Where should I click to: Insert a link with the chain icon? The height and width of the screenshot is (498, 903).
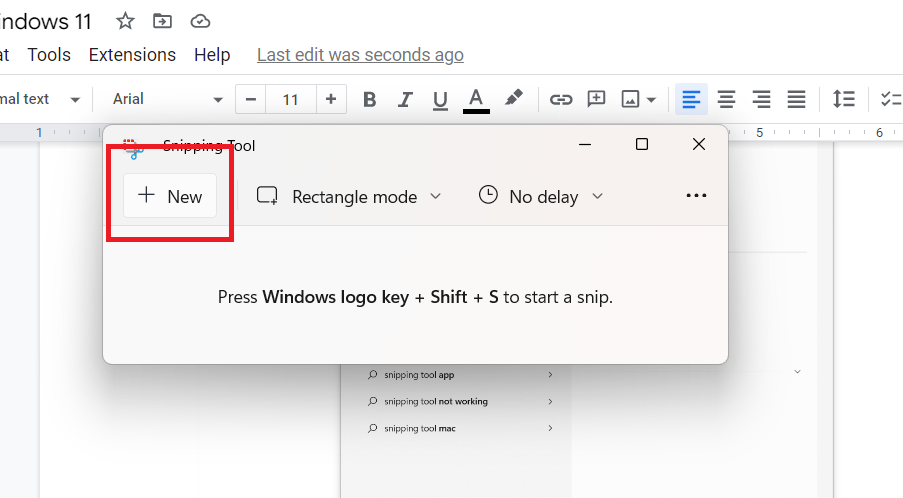[560, 100]
